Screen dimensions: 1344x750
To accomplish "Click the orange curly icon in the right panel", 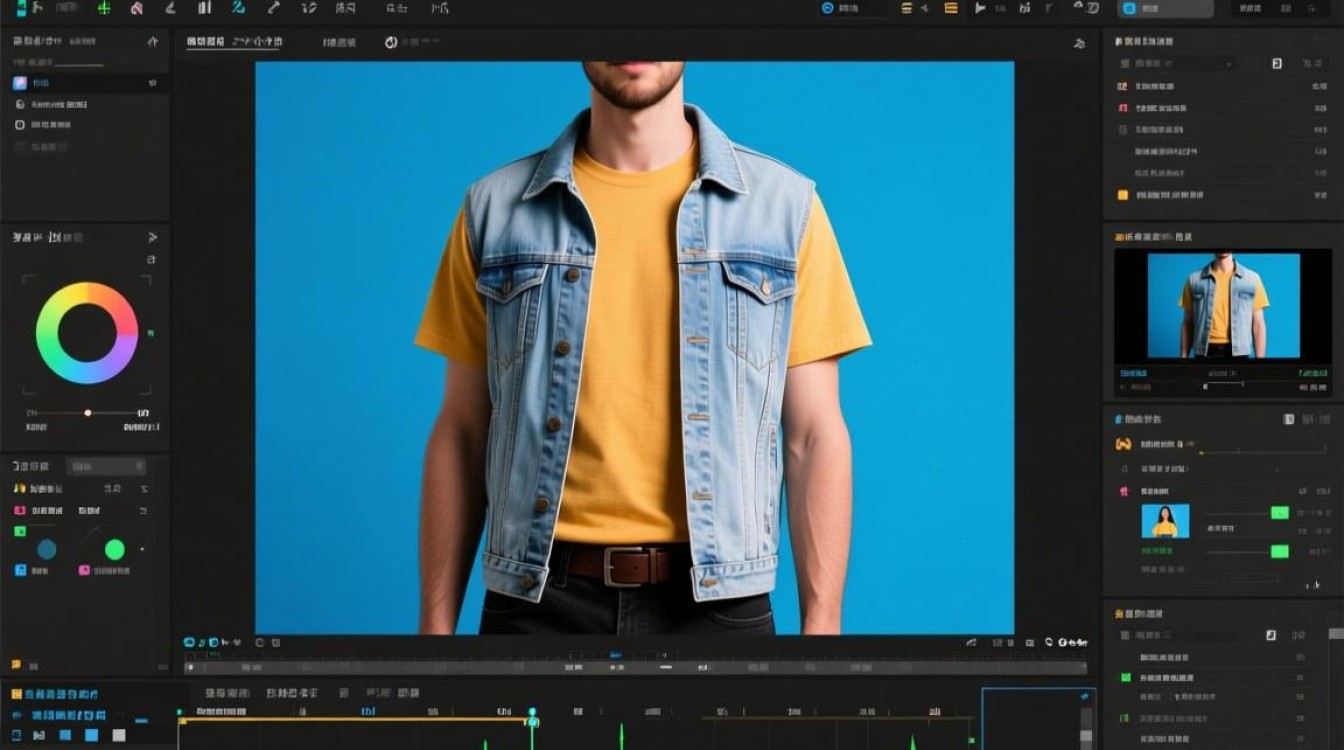I will point(1123,444).
